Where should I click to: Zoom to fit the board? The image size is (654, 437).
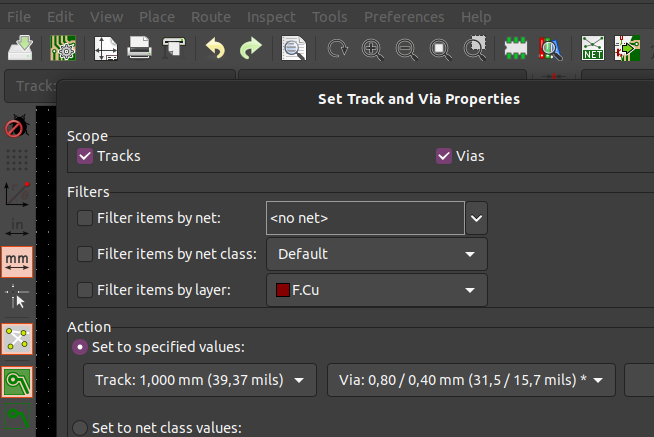(440, 49)
